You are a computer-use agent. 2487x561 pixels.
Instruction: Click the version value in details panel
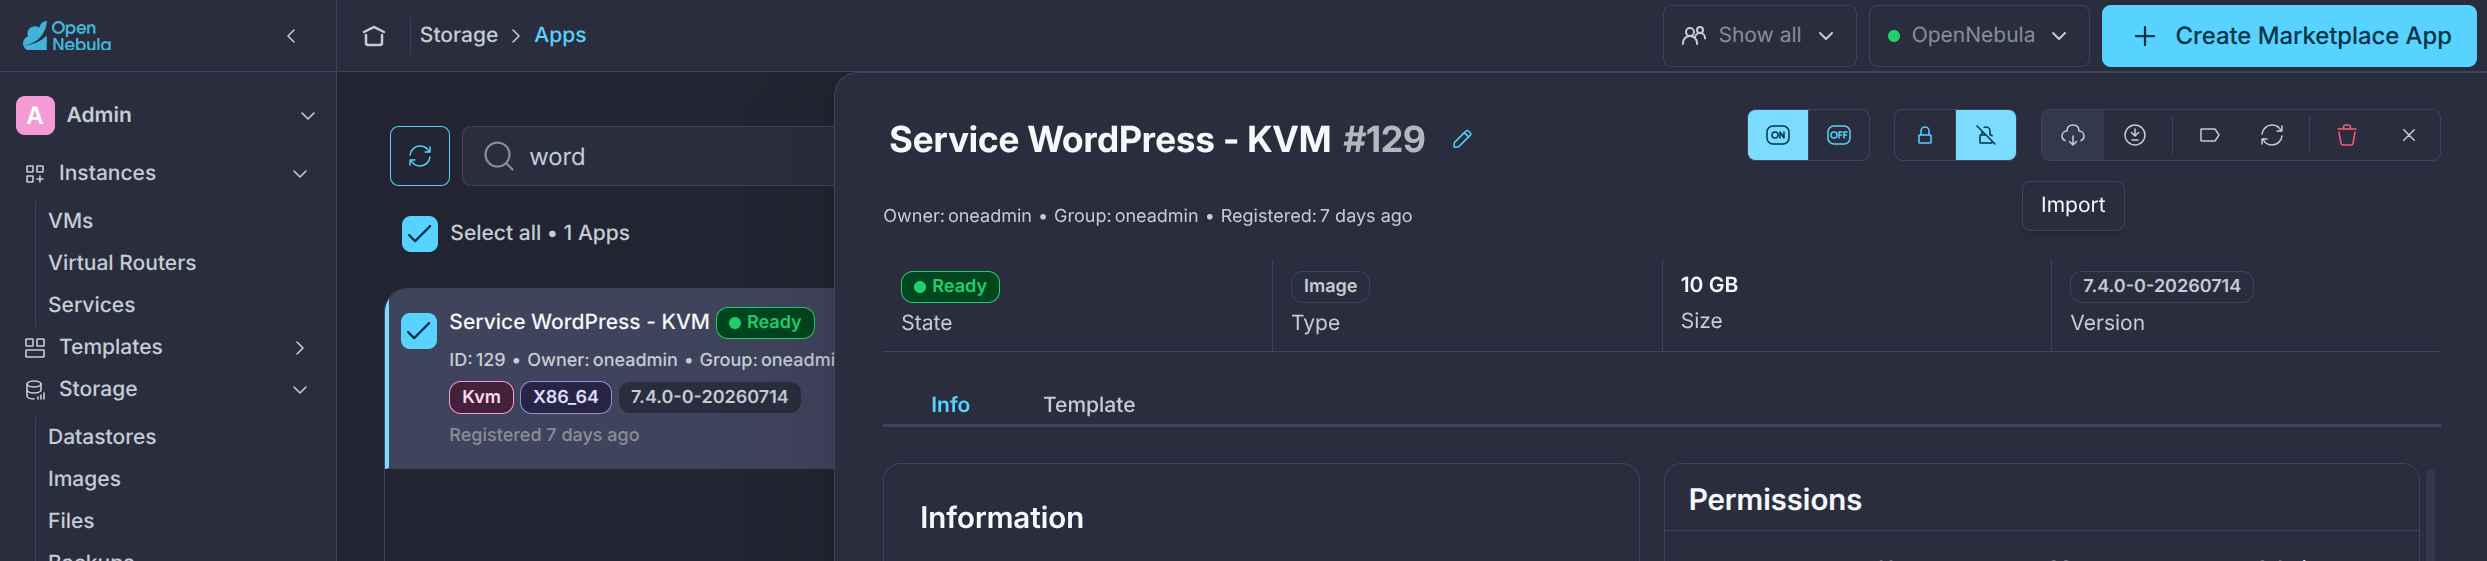[x=2161, y=286]
